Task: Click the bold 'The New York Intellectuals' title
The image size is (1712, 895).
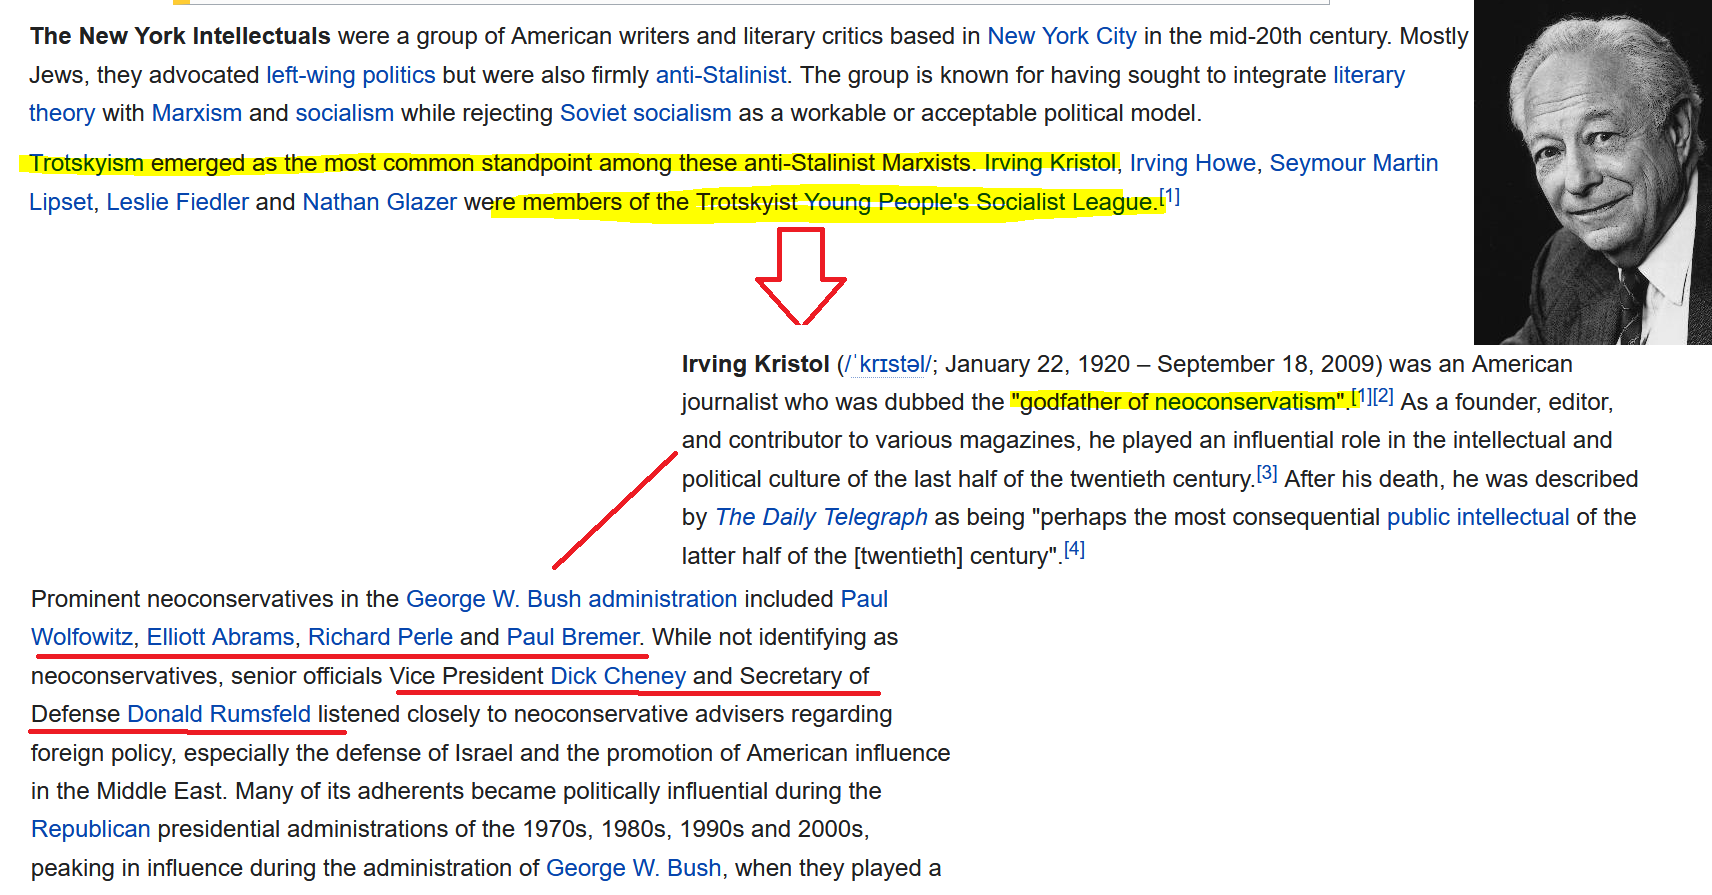Action: pyautogui.click(x=180, y=36)
